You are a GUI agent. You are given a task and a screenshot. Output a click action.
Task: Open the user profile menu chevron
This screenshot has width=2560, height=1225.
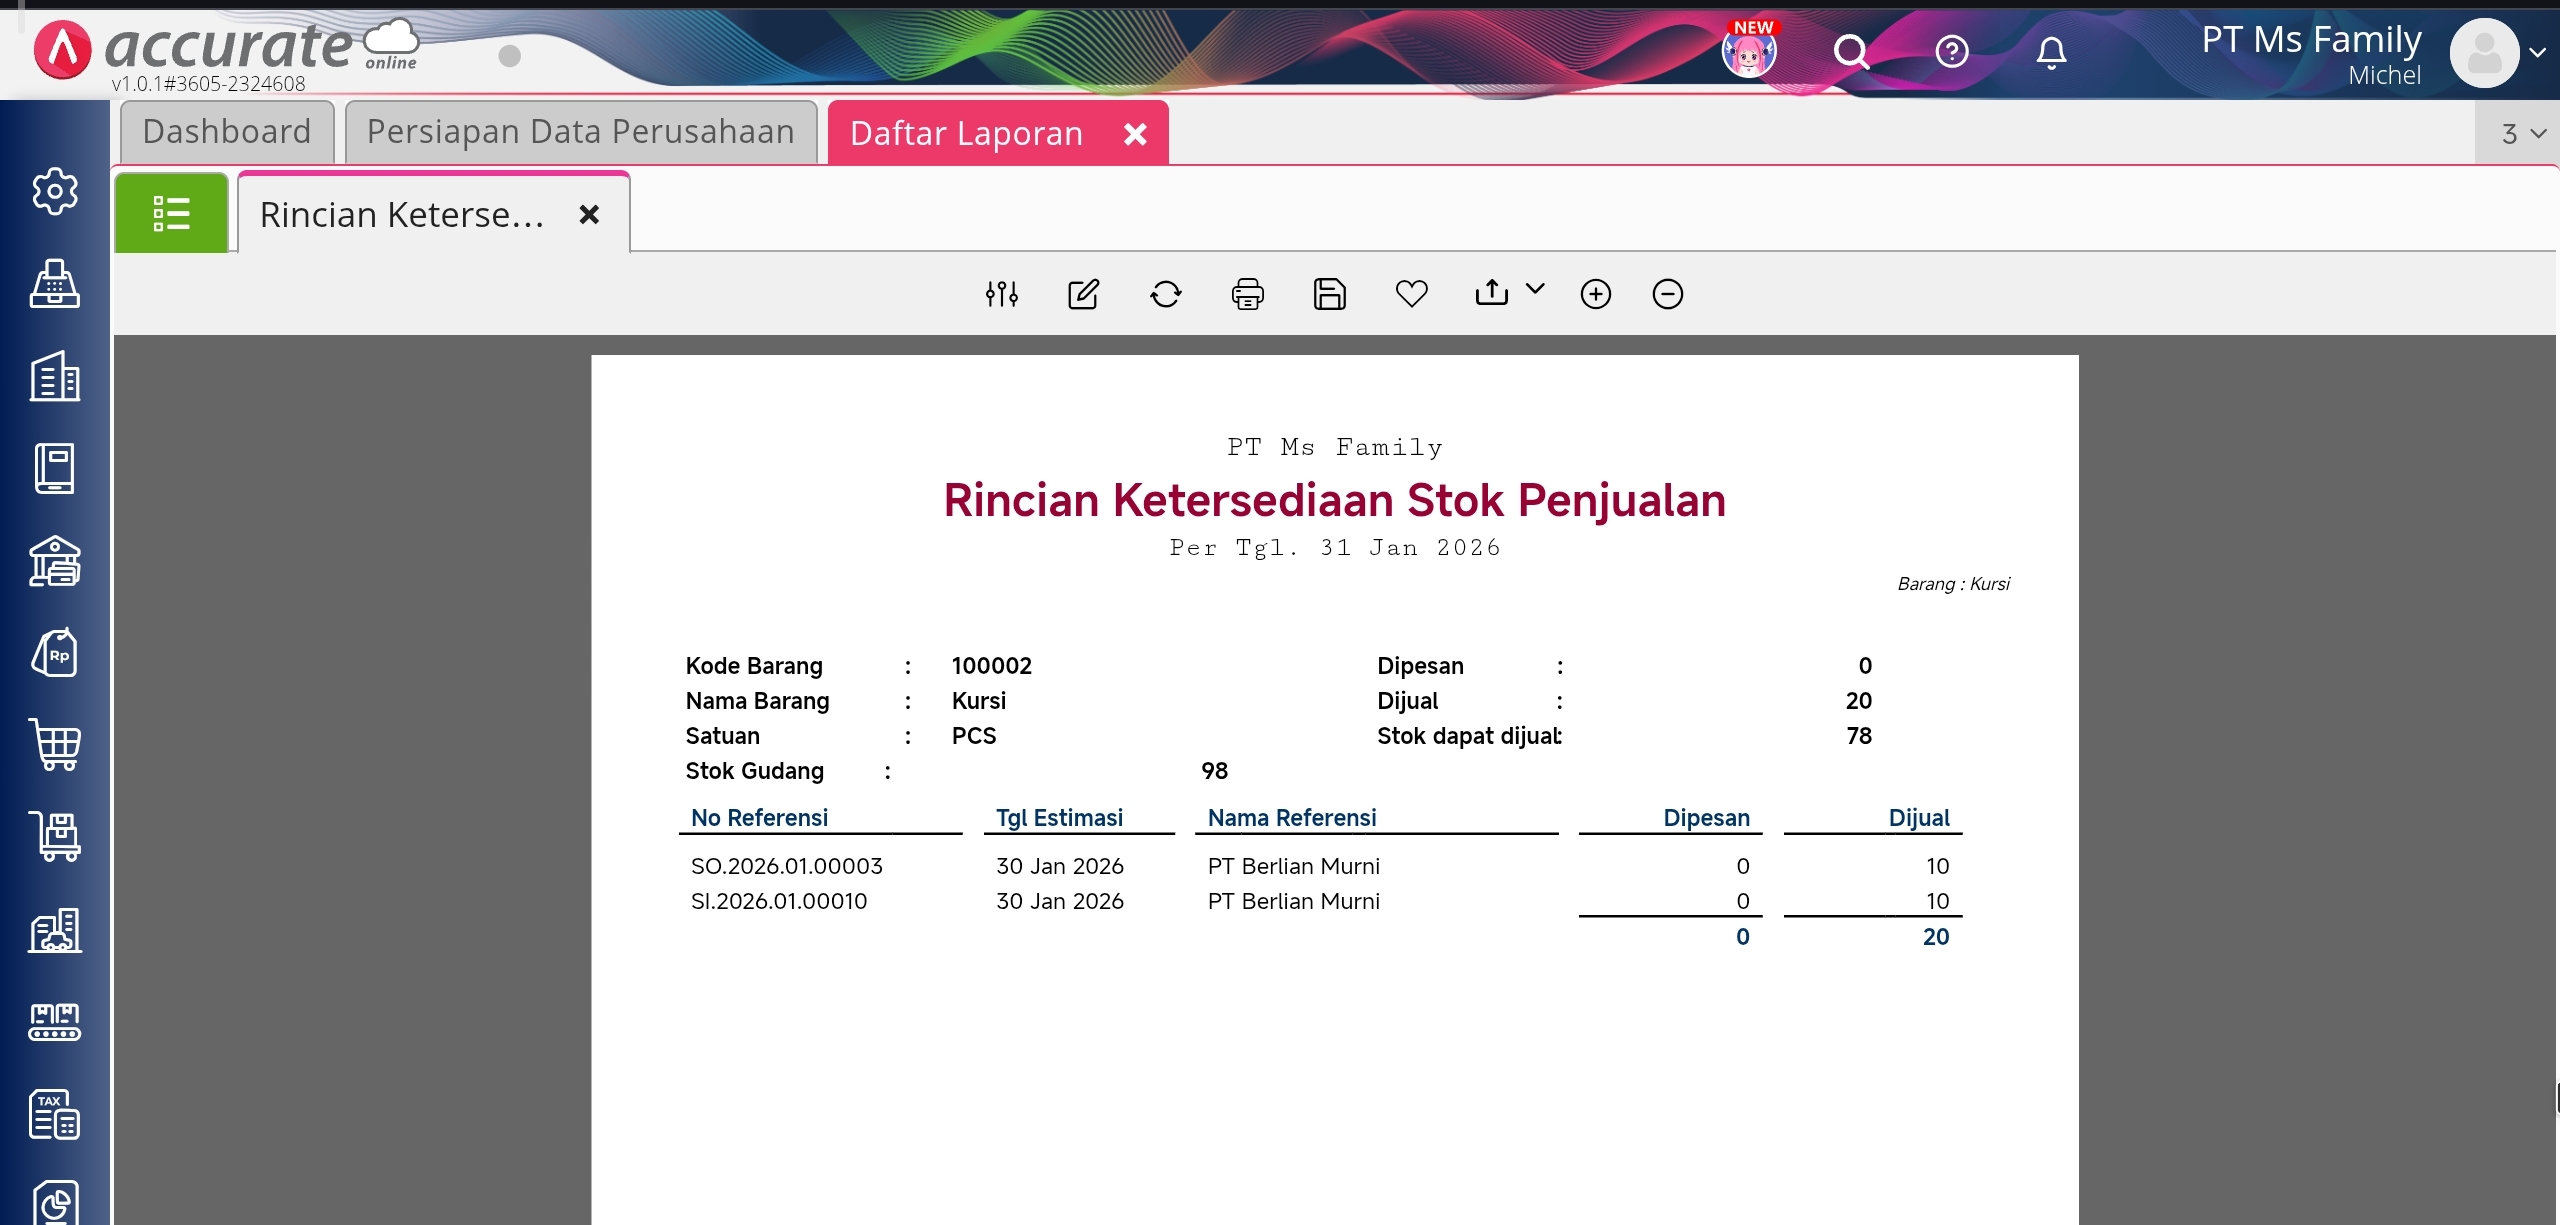[x=2538, y=53]
